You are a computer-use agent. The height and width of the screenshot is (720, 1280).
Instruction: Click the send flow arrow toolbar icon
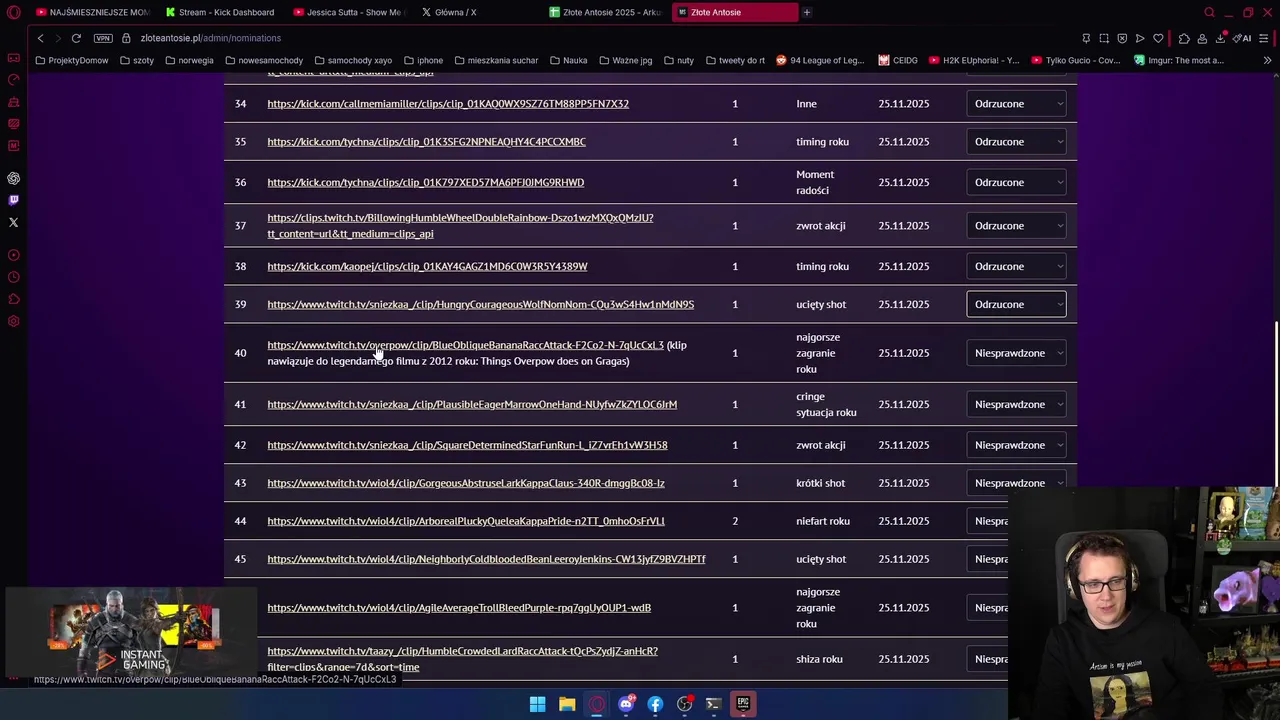tap(1140, 38)
